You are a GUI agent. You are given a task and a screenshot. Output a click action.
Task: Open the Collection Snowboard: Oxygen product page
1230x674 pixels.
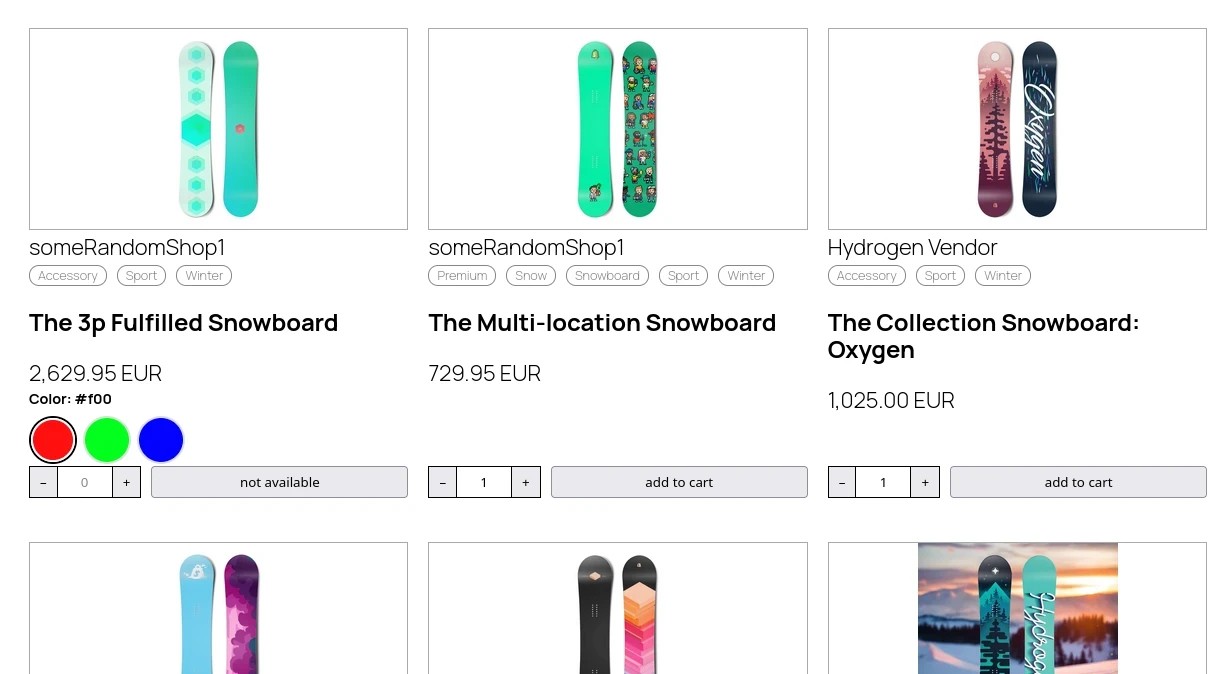(982, 336)
